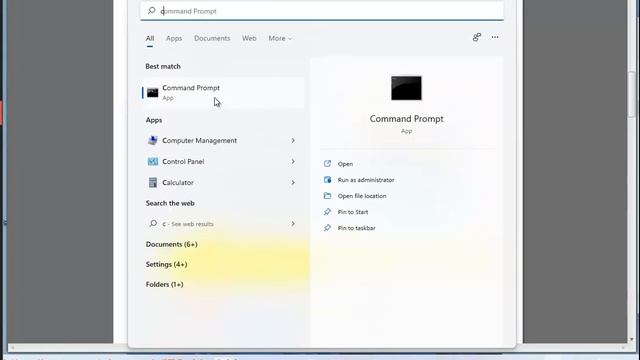Choose Open file location
Viewport: 640px width, 360px height.
pyautogui.click(x=362, y=196)
